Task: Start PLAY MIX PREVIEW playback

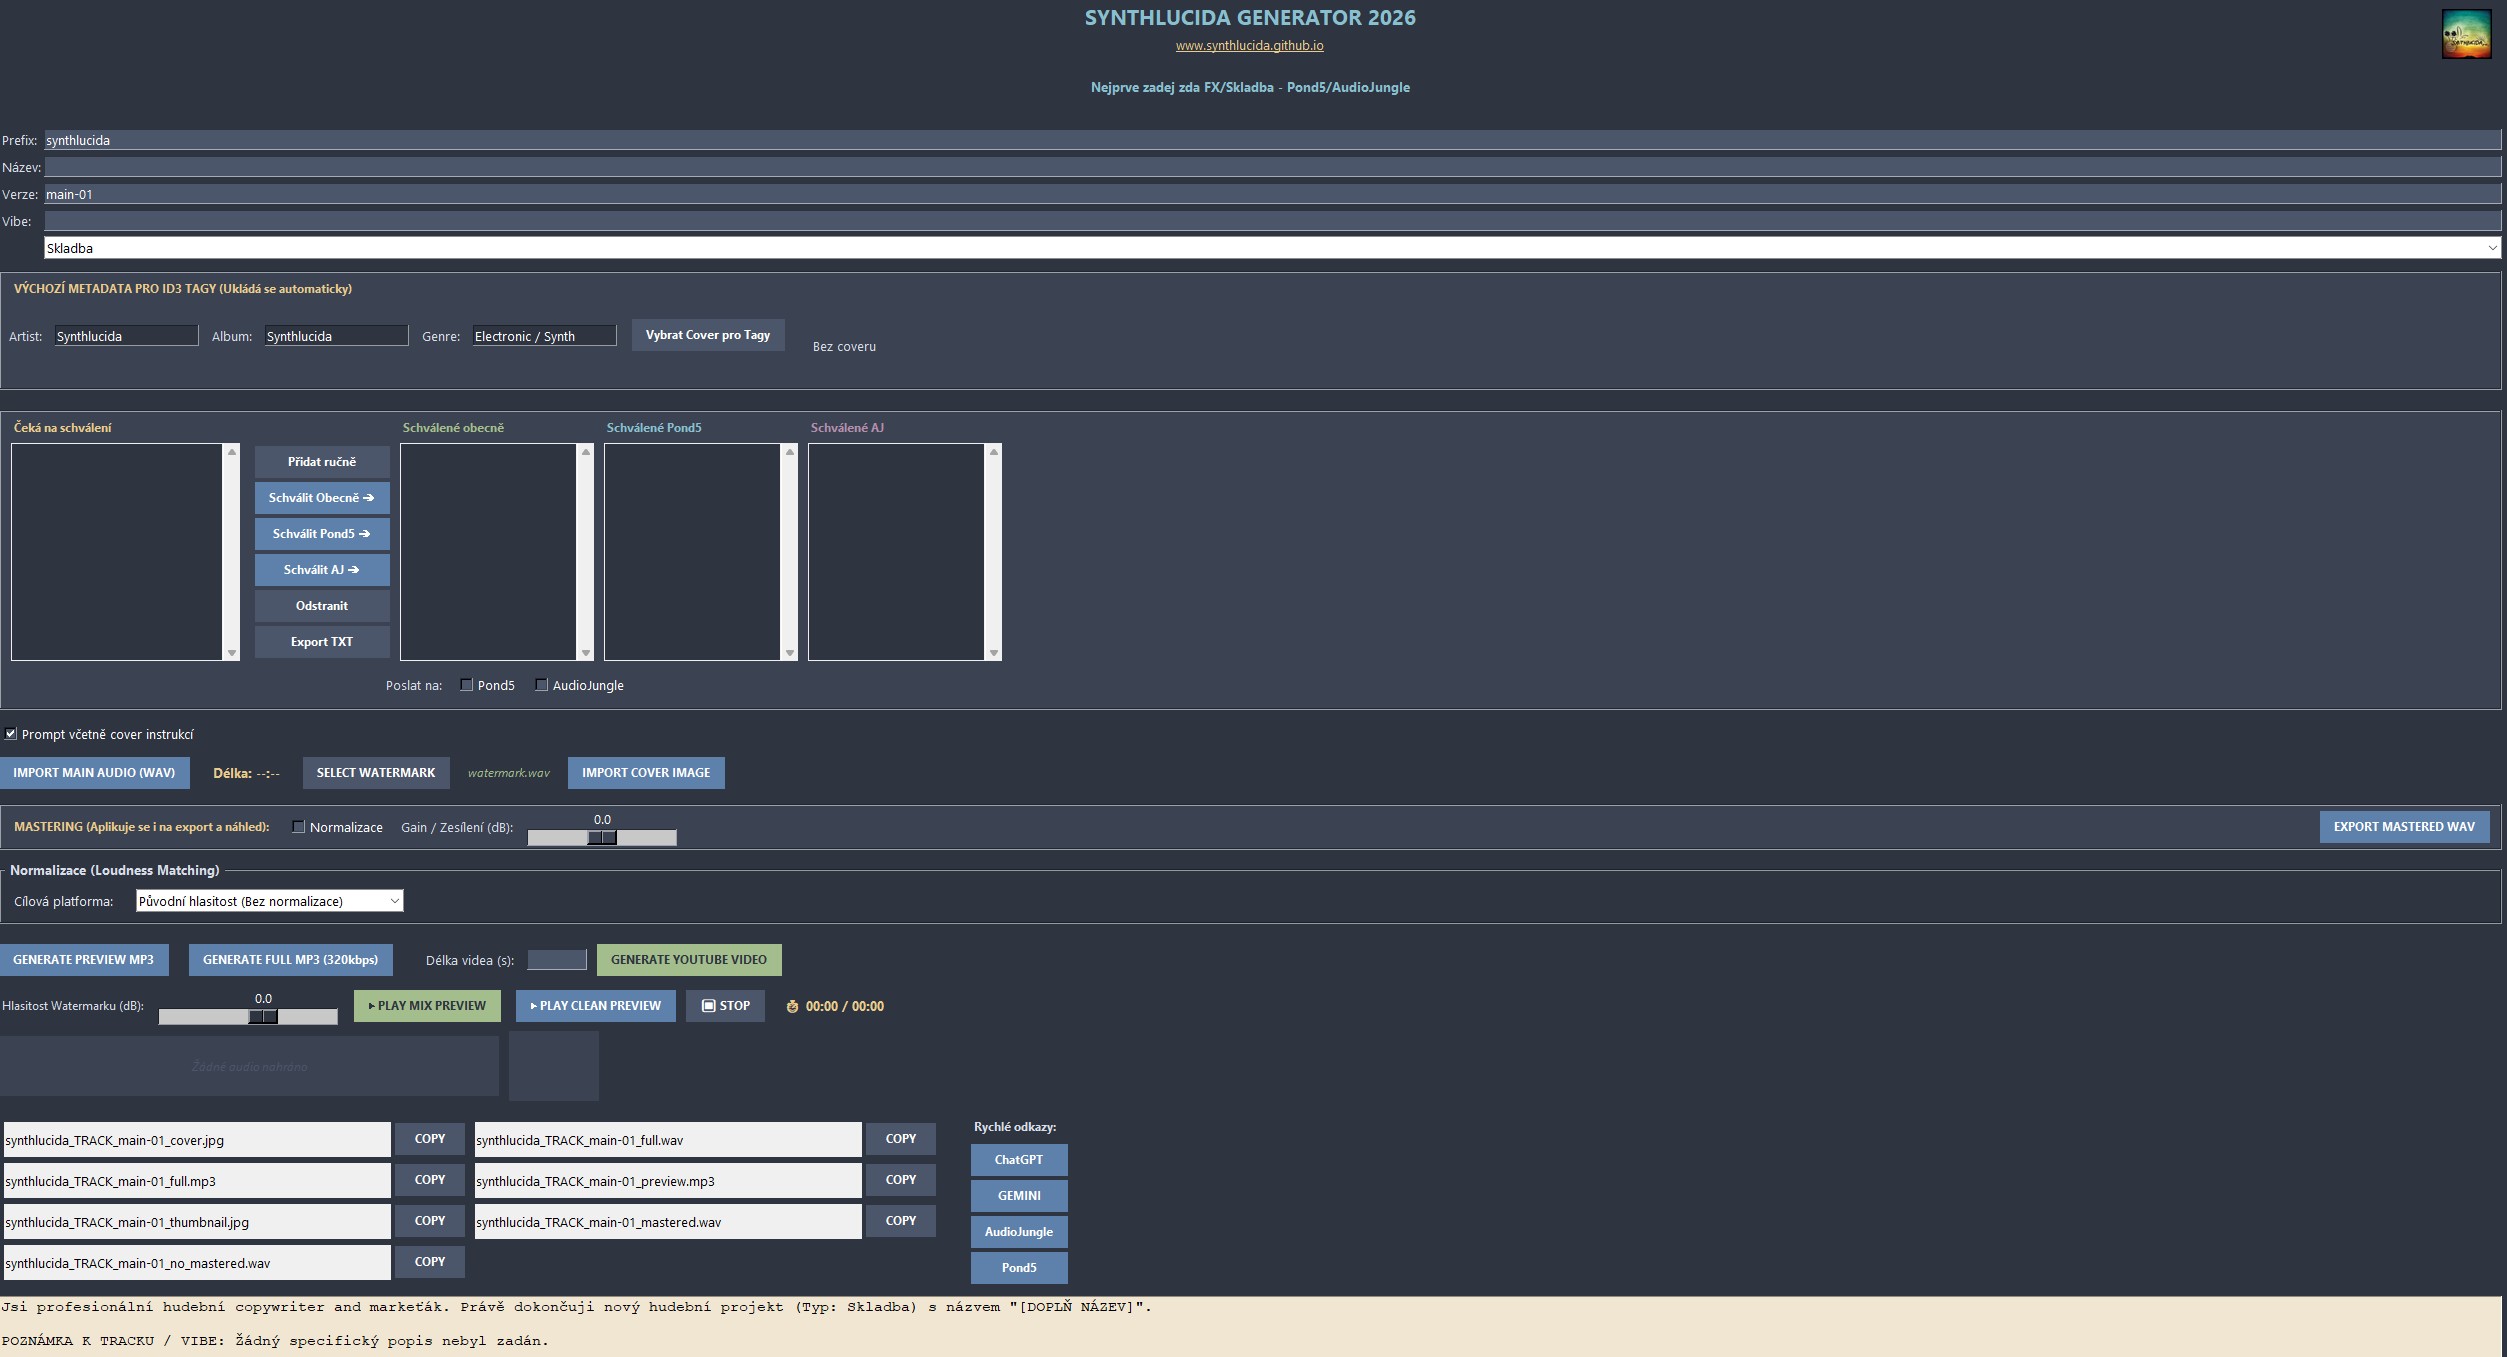Action: tap(427, 1006)
